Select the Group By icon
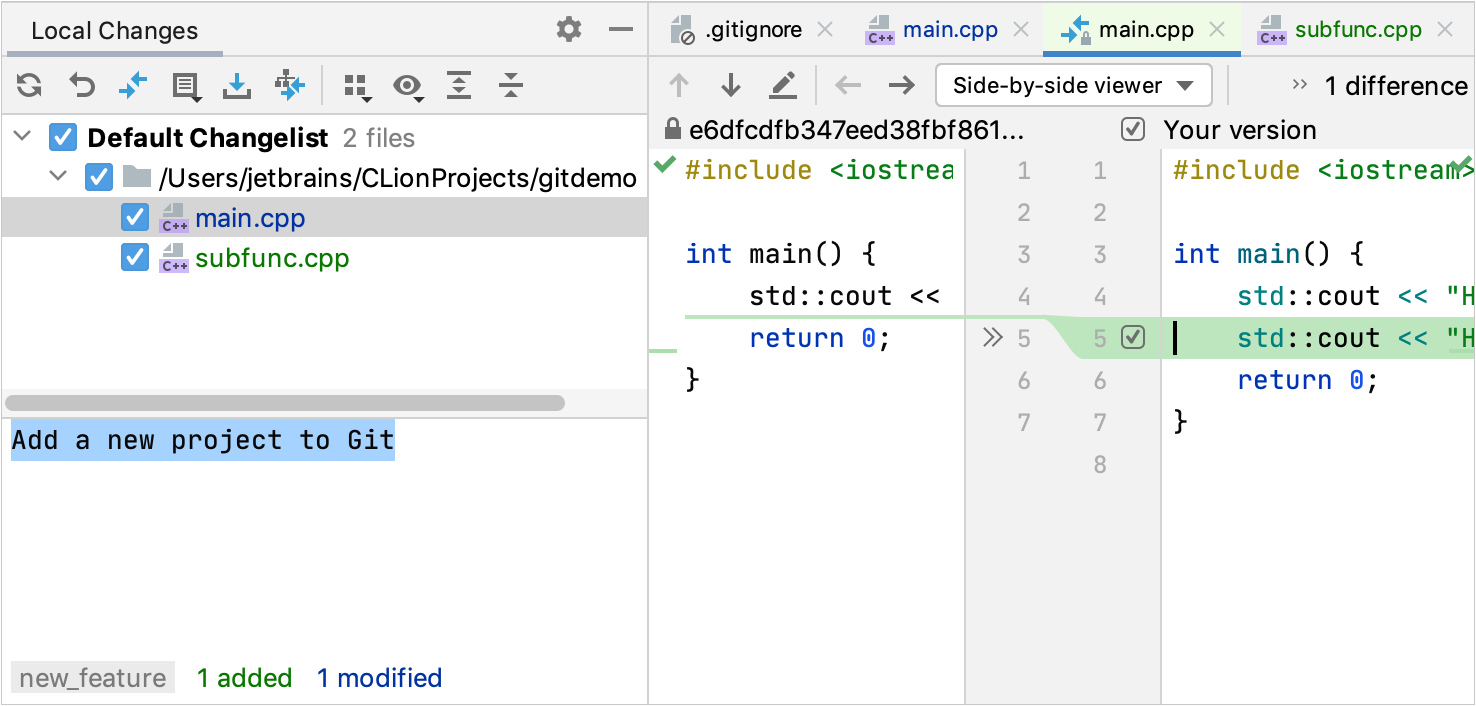Screen dimensions: 1476x706 pos(357,85)
